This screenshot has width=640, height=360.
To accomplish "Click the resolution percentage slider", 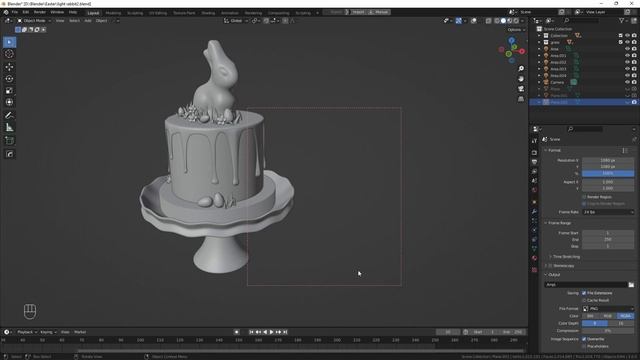I will [608, 173].
